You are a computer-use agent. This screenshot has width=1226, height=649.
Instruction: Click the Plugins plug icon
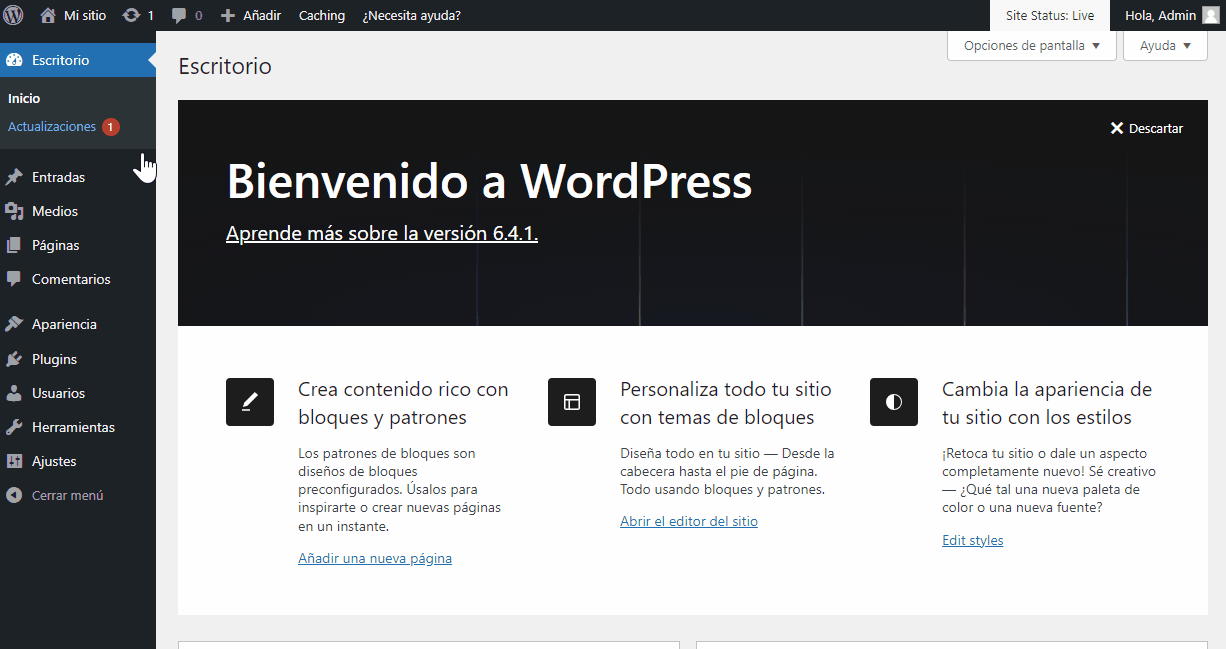tap(14, 359)
